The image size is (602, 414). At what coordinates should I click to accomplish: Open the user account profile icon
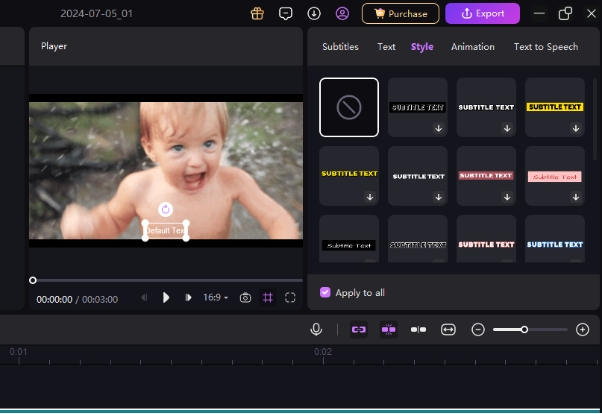click(x=342, y=14)
